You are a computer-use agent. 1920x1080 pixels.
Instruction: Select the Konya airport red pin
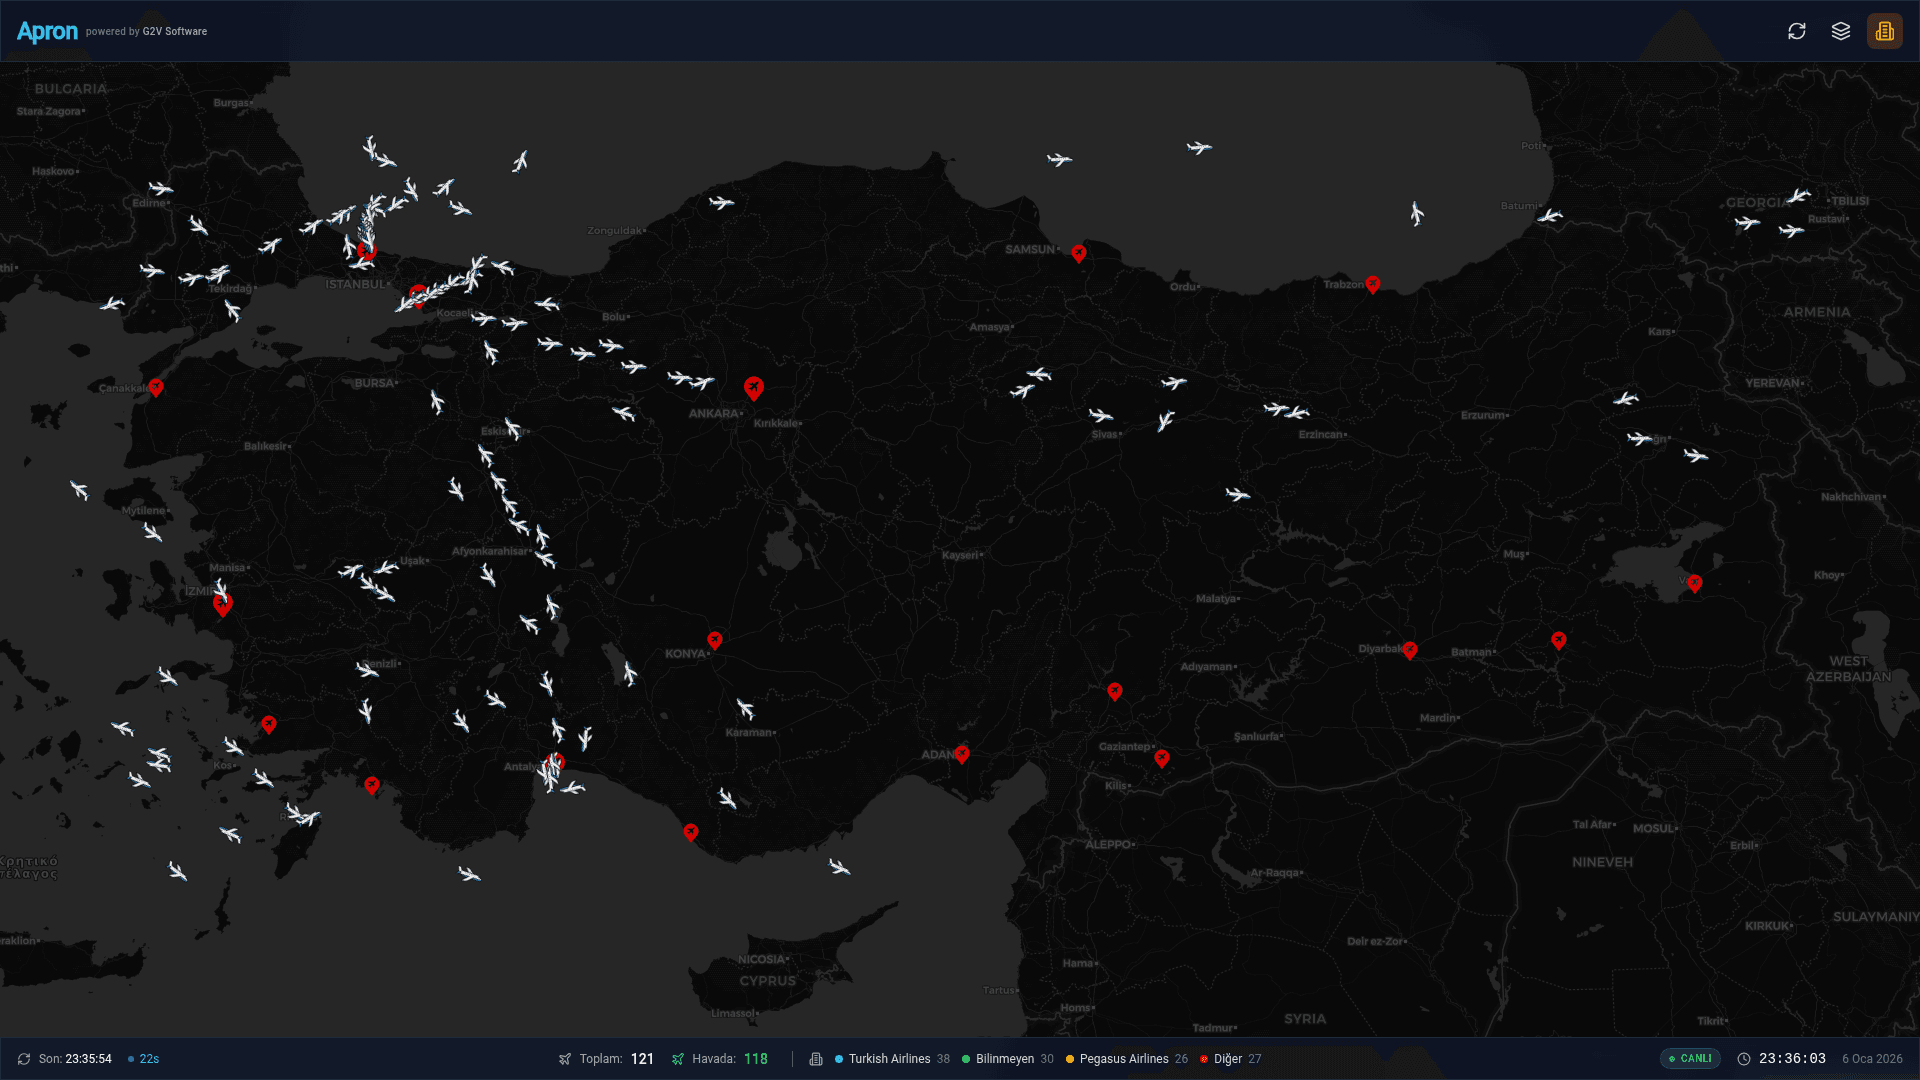[x=715, y=639]
